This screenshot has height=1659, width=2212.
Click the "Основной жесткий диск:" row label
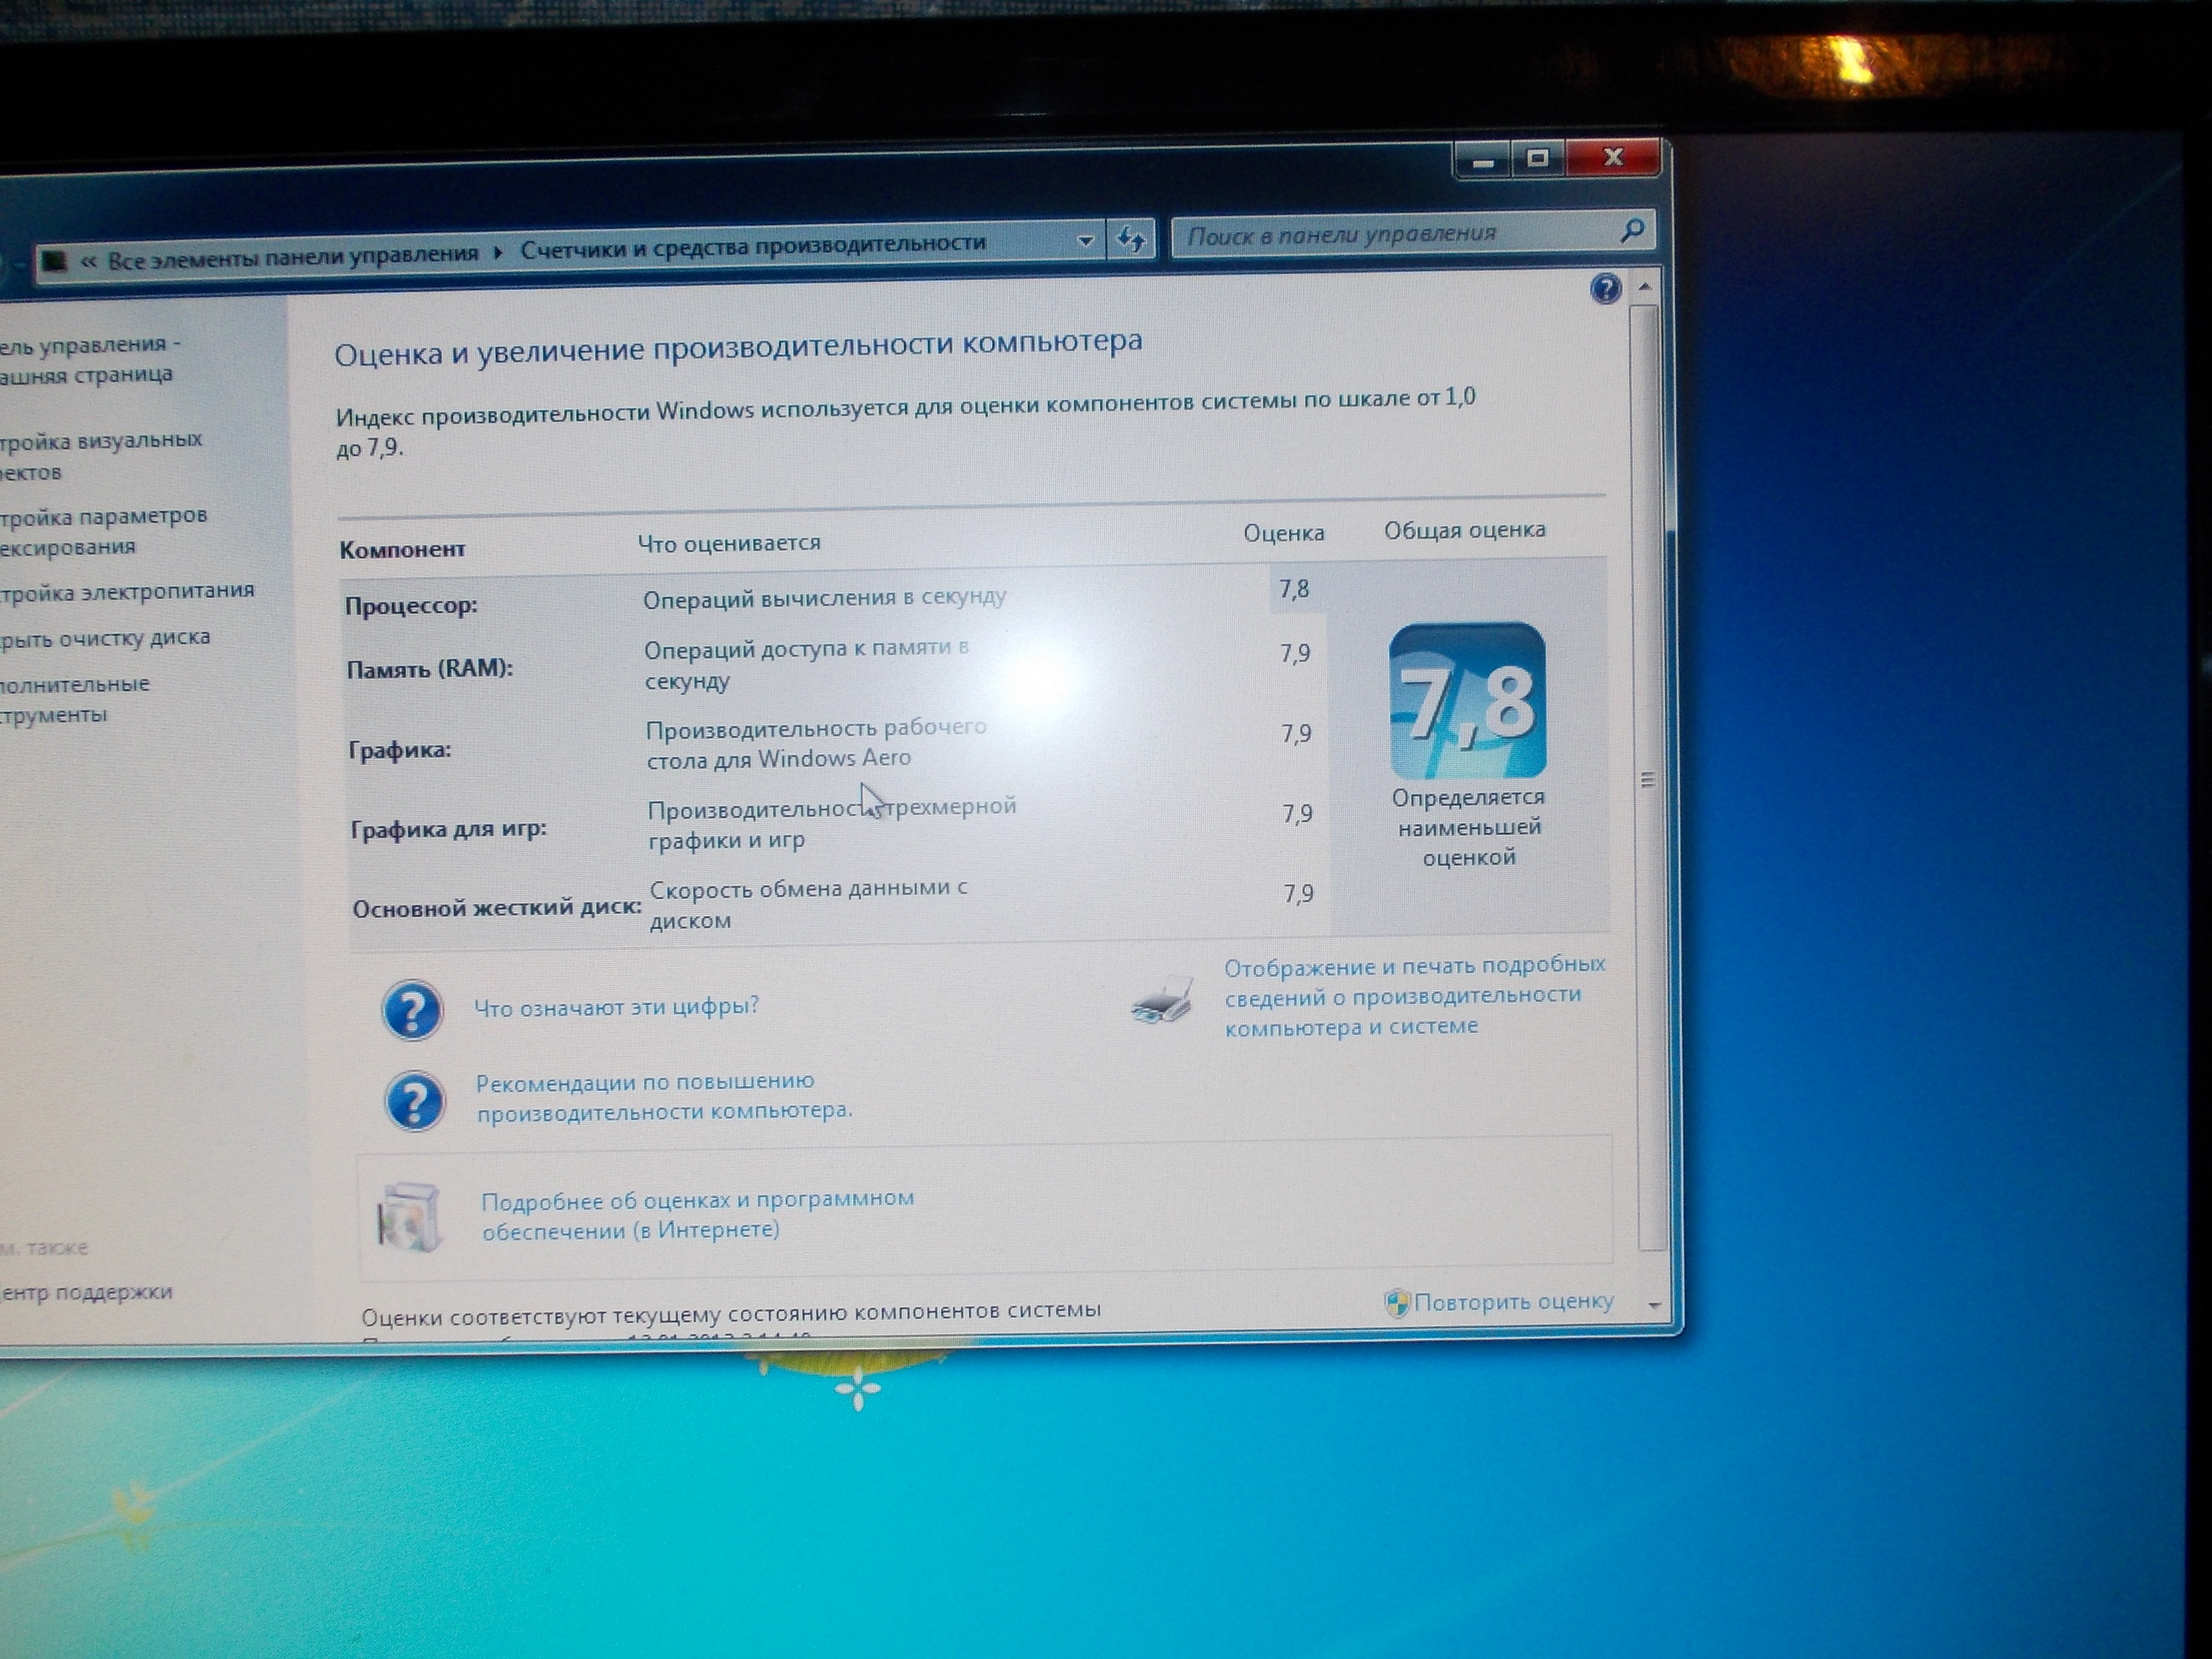point(497,908)
